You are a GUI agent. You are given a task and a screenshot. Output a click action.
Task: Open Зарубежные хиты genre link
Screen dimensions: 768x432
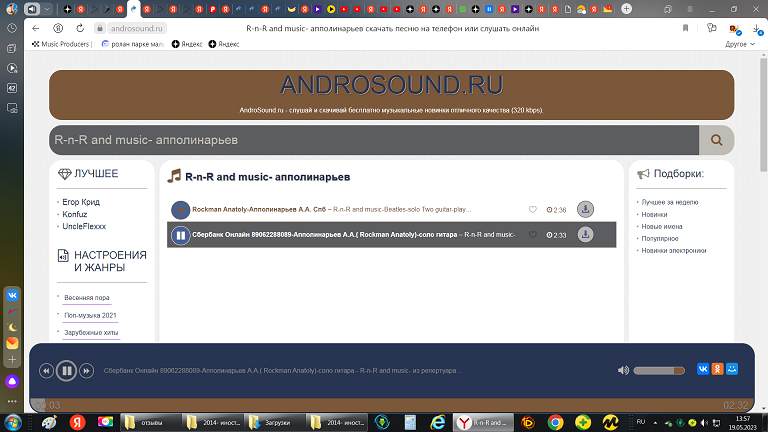pos(91,333)
